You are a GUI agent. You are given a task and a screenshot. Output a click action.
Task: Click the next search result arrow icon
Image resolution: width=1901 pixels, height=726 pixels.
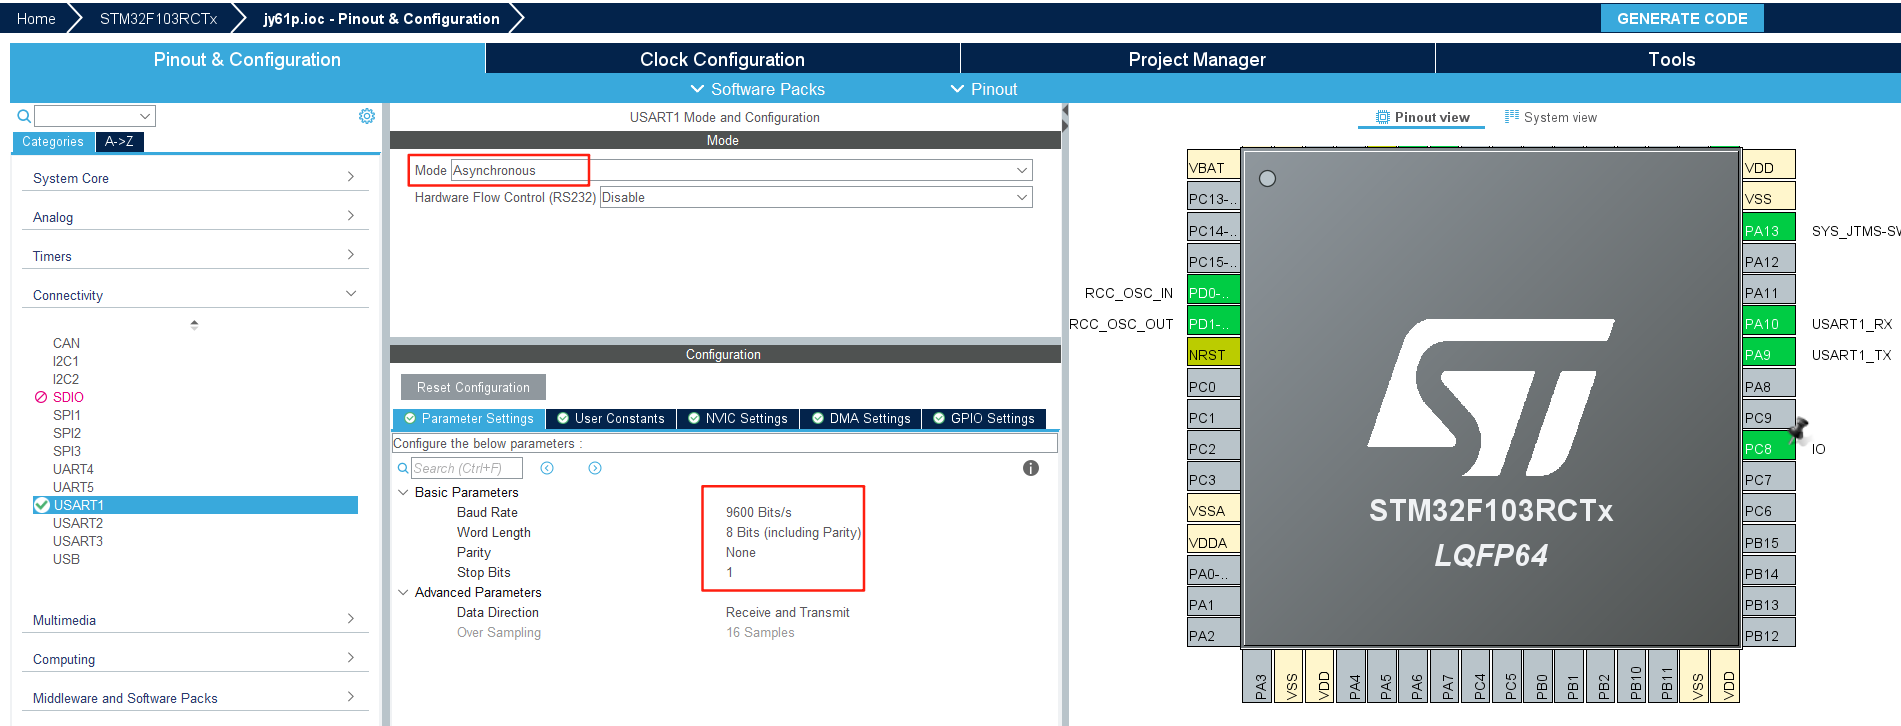595,468
